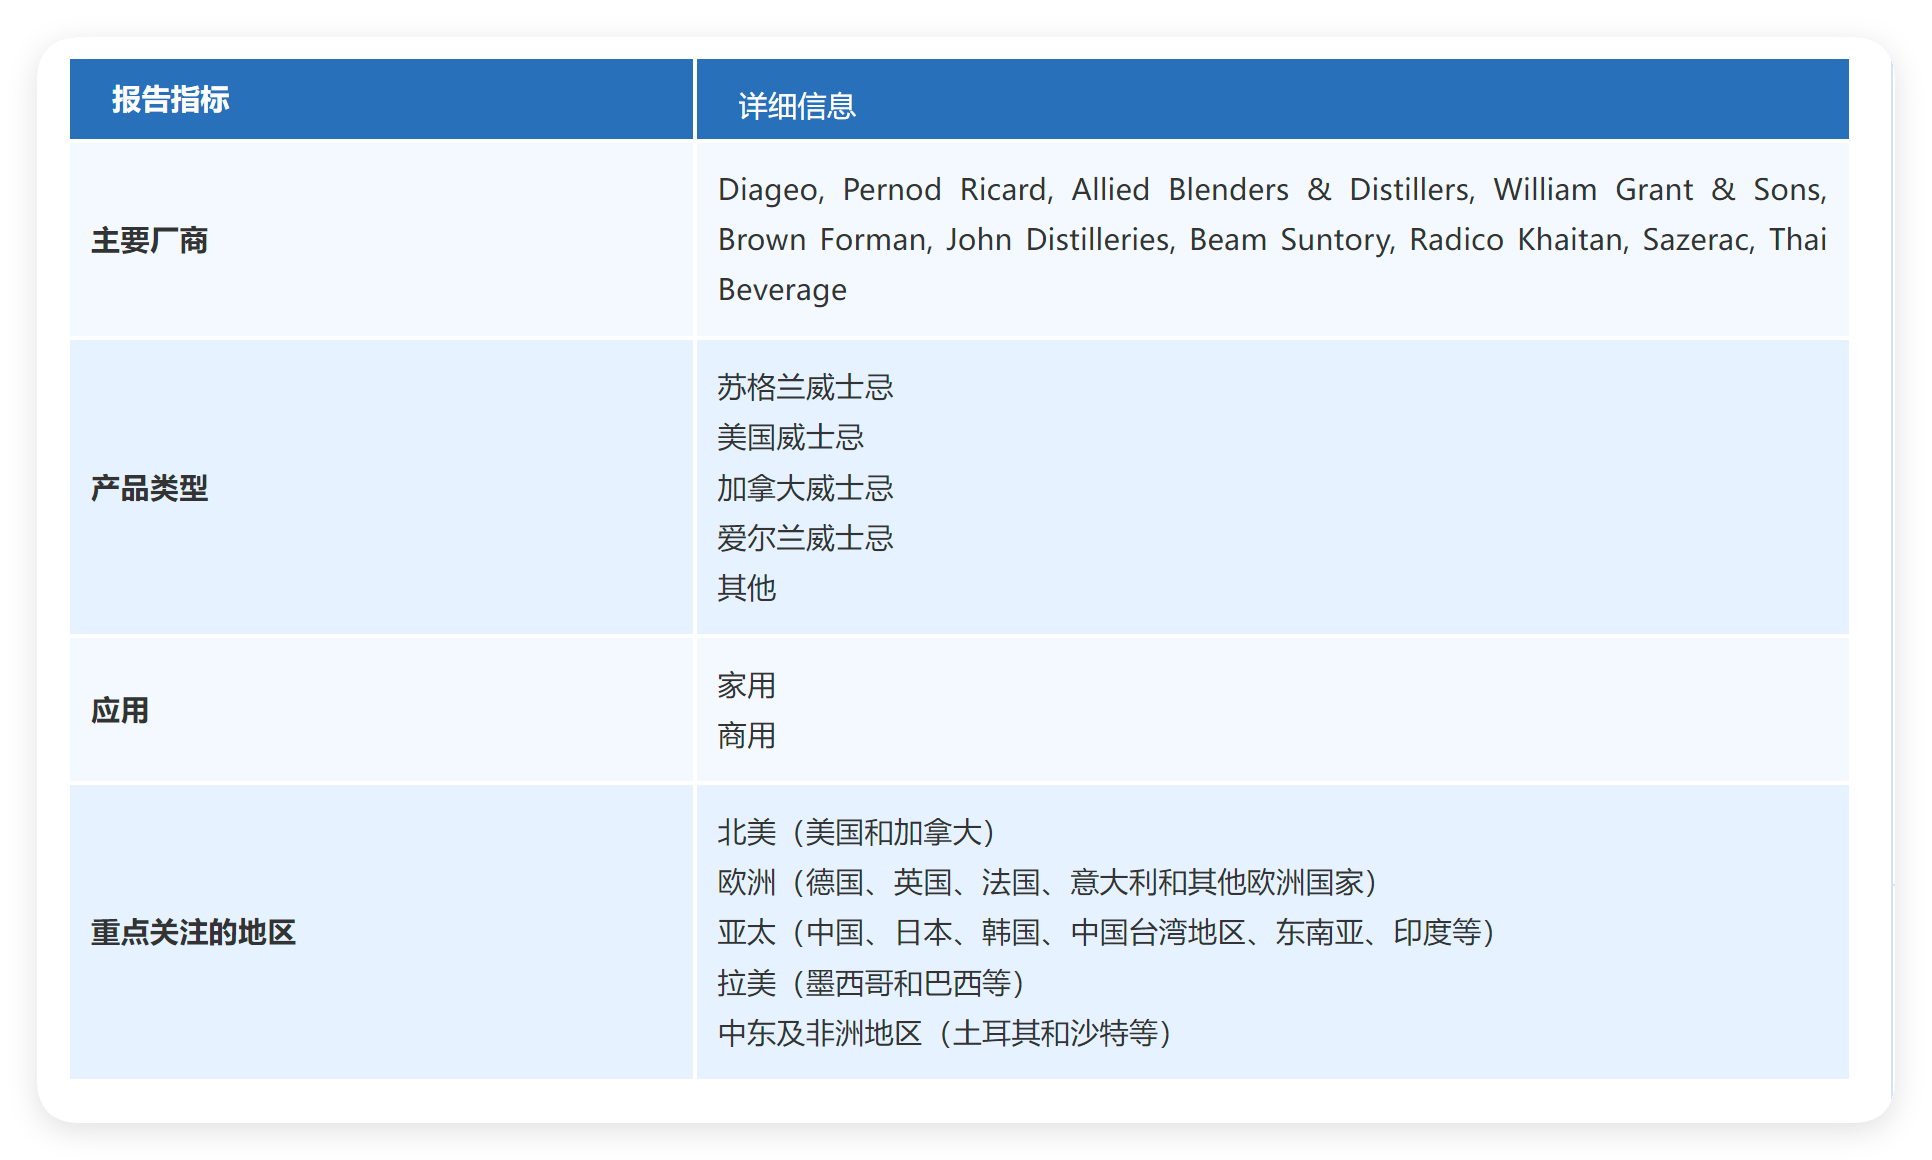Screen dimensions: 1932x1160
Task: Click the 爱尔兰威士忌 entry
Action: click(x=805, y=538)
